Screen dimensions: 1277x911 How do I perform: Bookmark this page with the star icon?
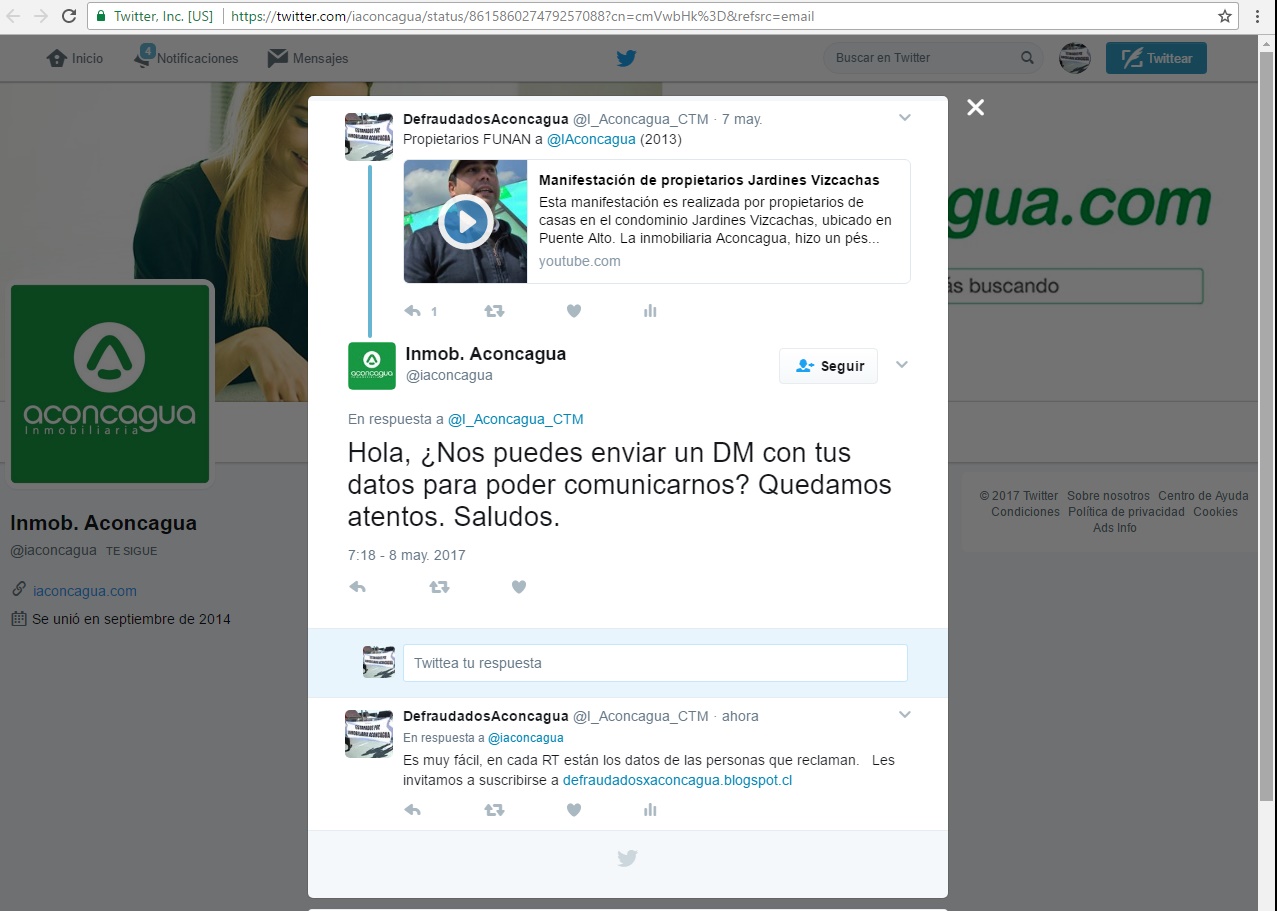[1225, 16]
